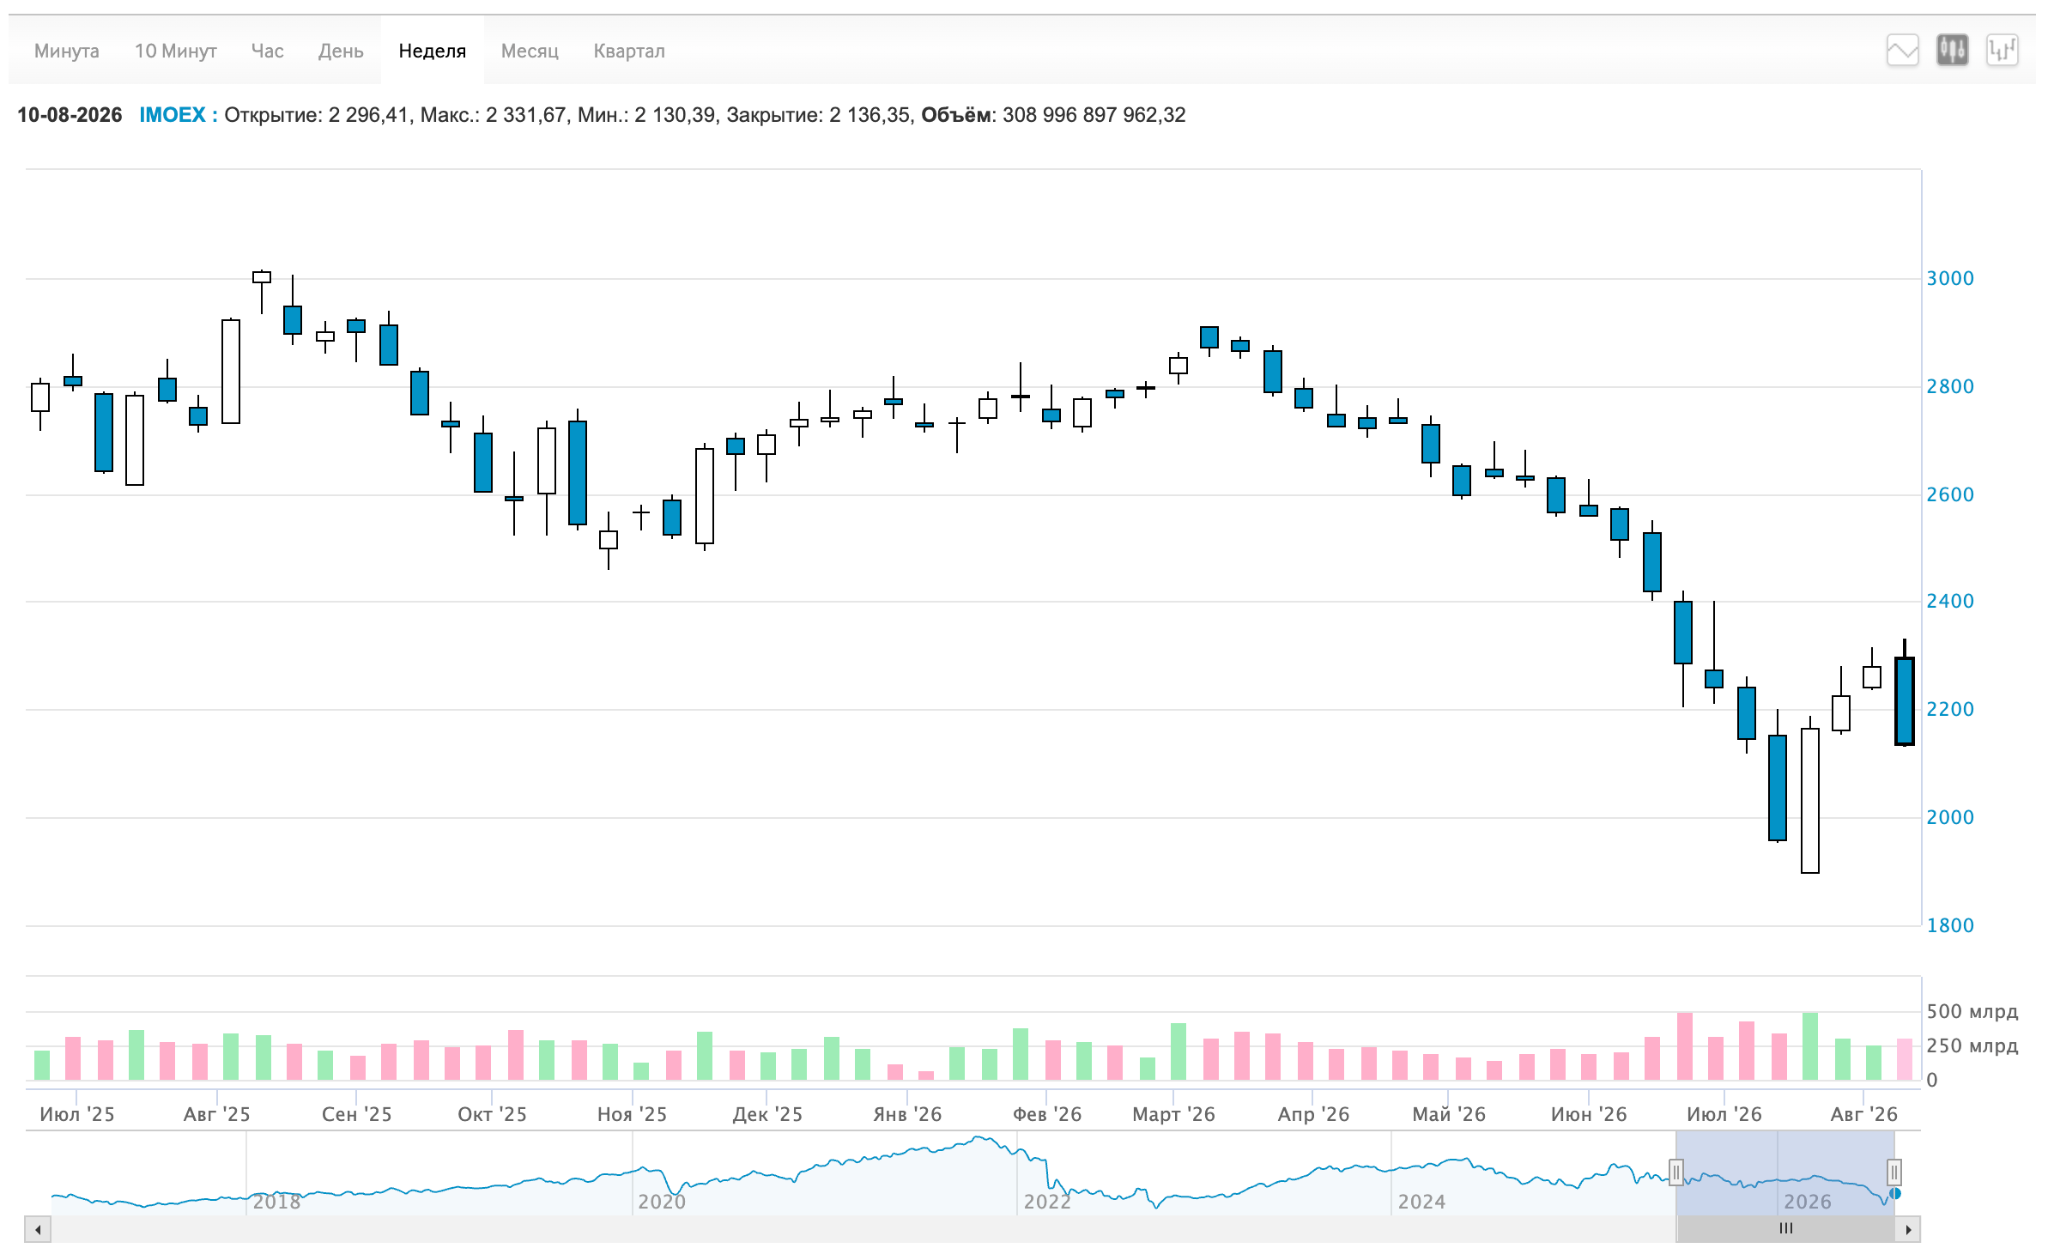The height and width of the screenshot is (1260, 2048).
Task: Click the Июл '25 time axis label
Action: coord(77,1114)
